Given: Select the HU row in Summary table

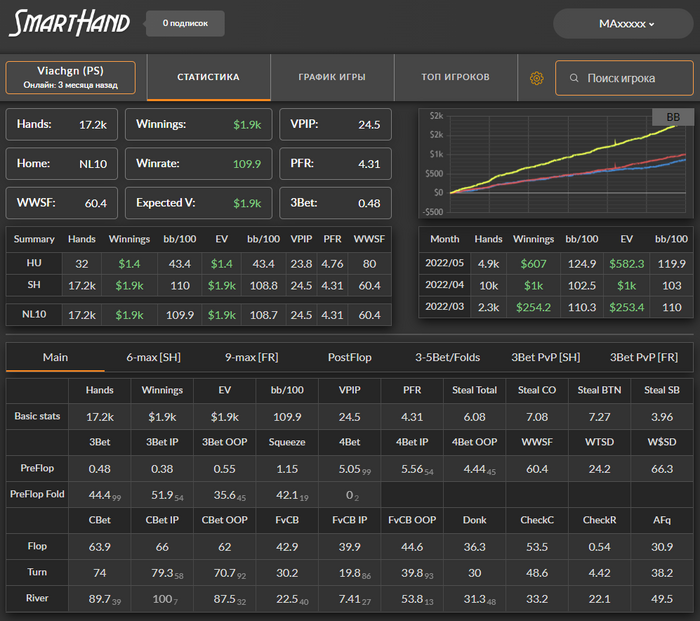Looking at the screenshot, I should (x=199, y=263).
